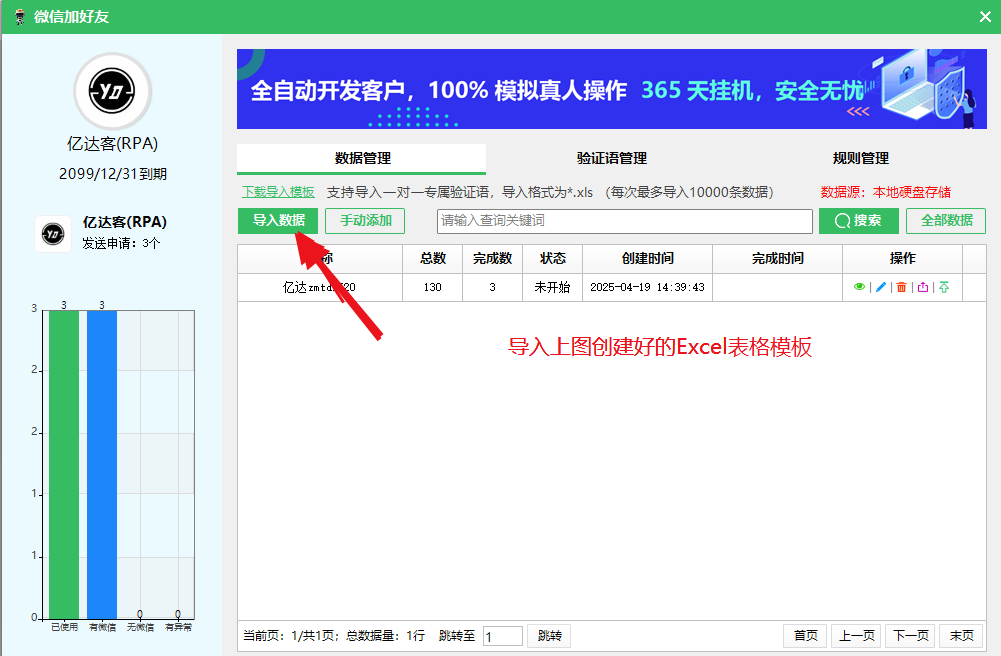1001x656 pixels.
Task: Click the green move-to-top arrow icon
Action: [944, 287]
